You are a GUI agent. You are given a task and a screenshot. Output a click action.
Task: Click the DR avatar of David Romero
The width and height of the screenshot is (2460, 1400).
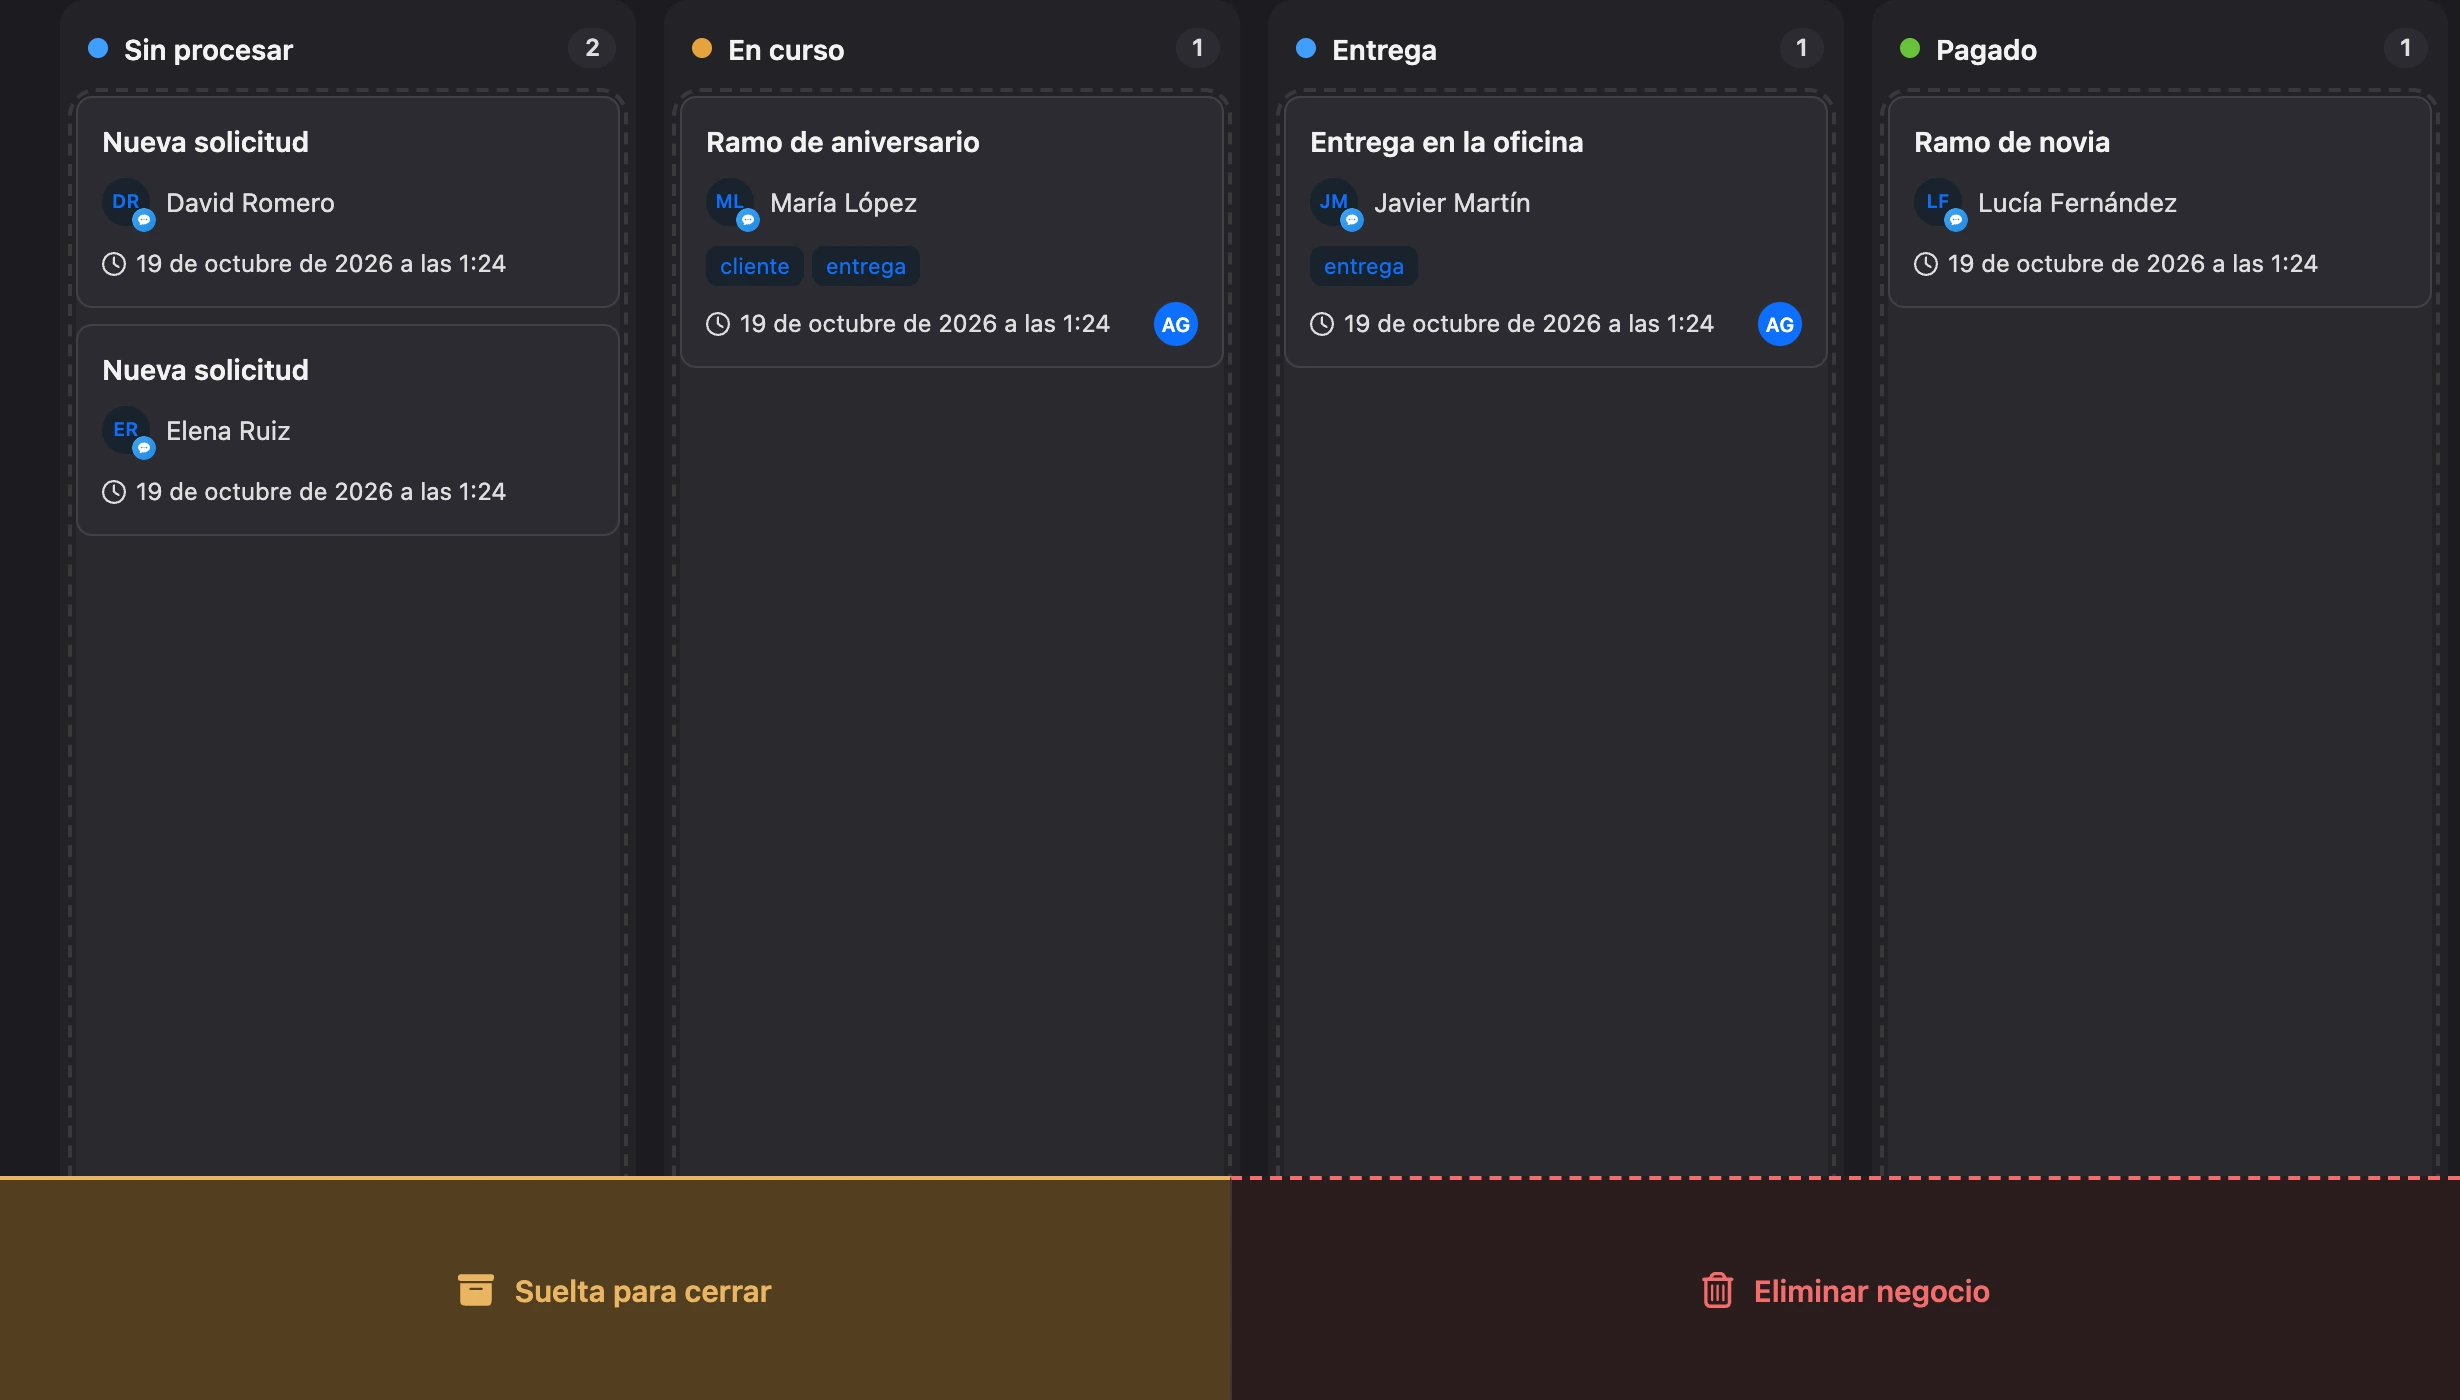click(126, 203)
